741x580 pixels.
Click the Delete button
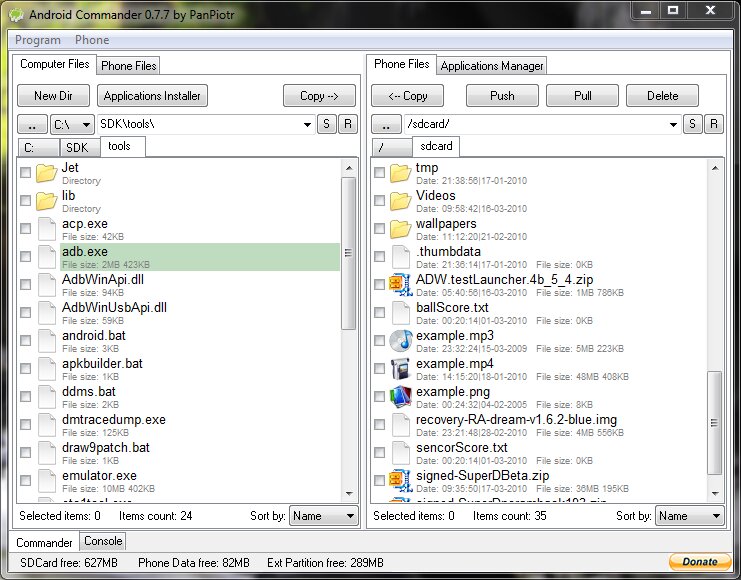point(663,96)
